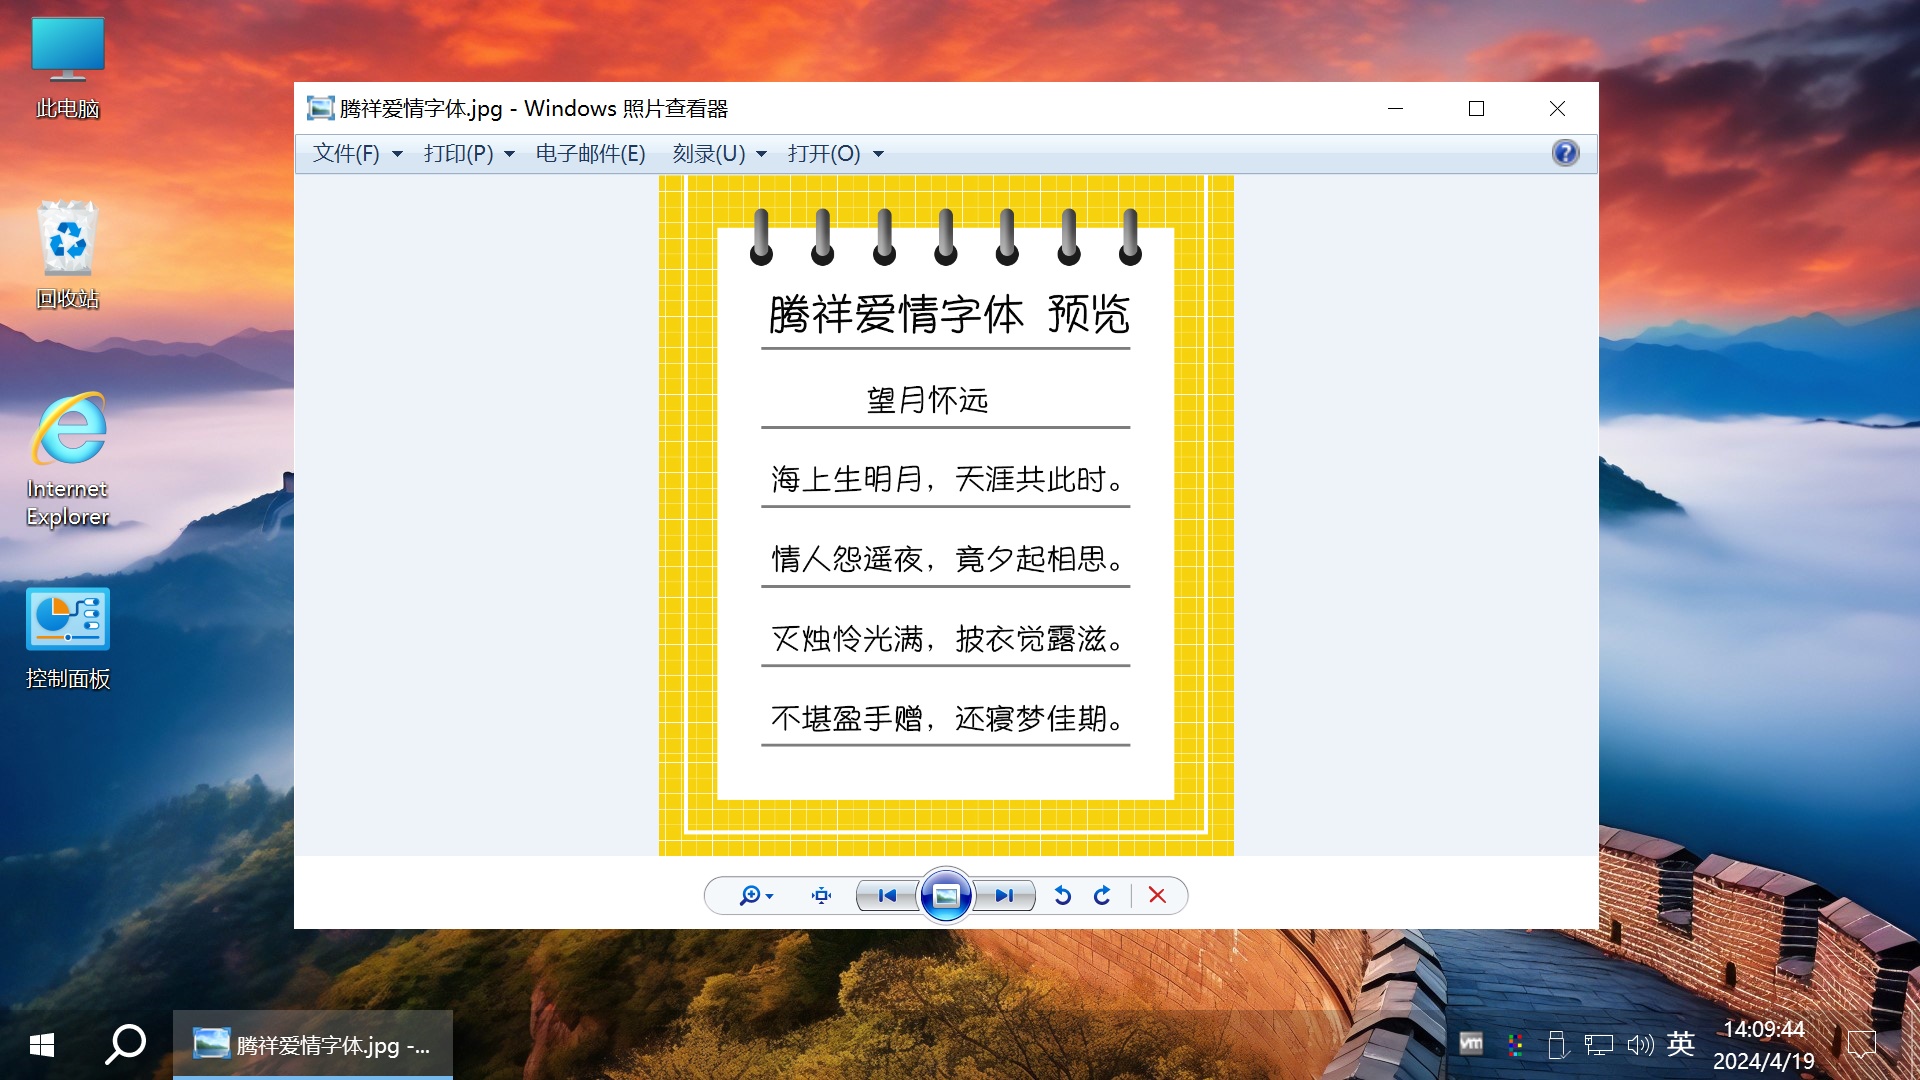
Task: Go to the previous photo
Action: click(886, 895)
